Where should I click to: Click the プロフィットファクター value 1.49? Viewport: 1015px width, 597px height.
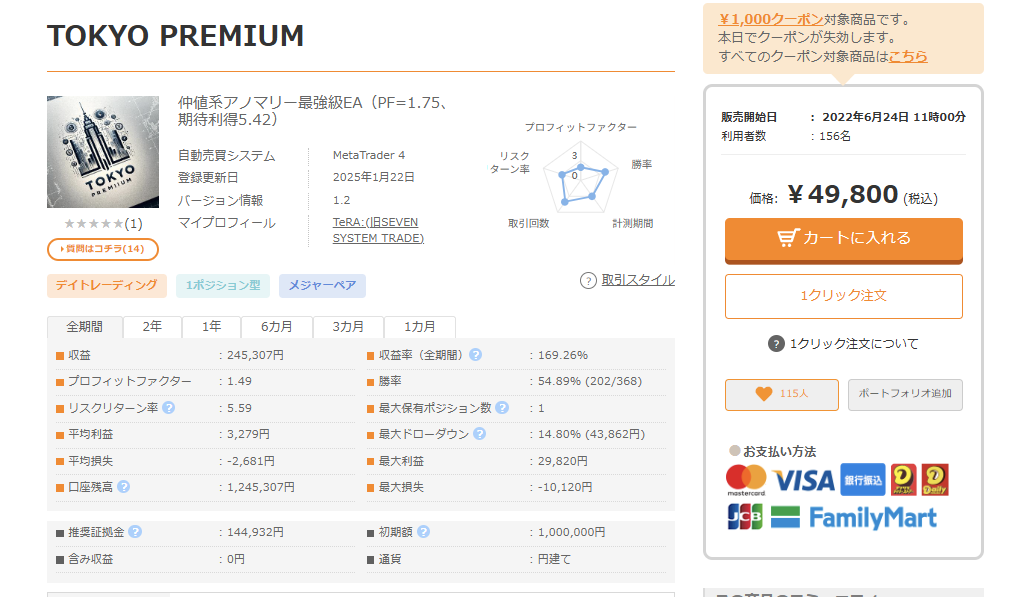(240, 381)
